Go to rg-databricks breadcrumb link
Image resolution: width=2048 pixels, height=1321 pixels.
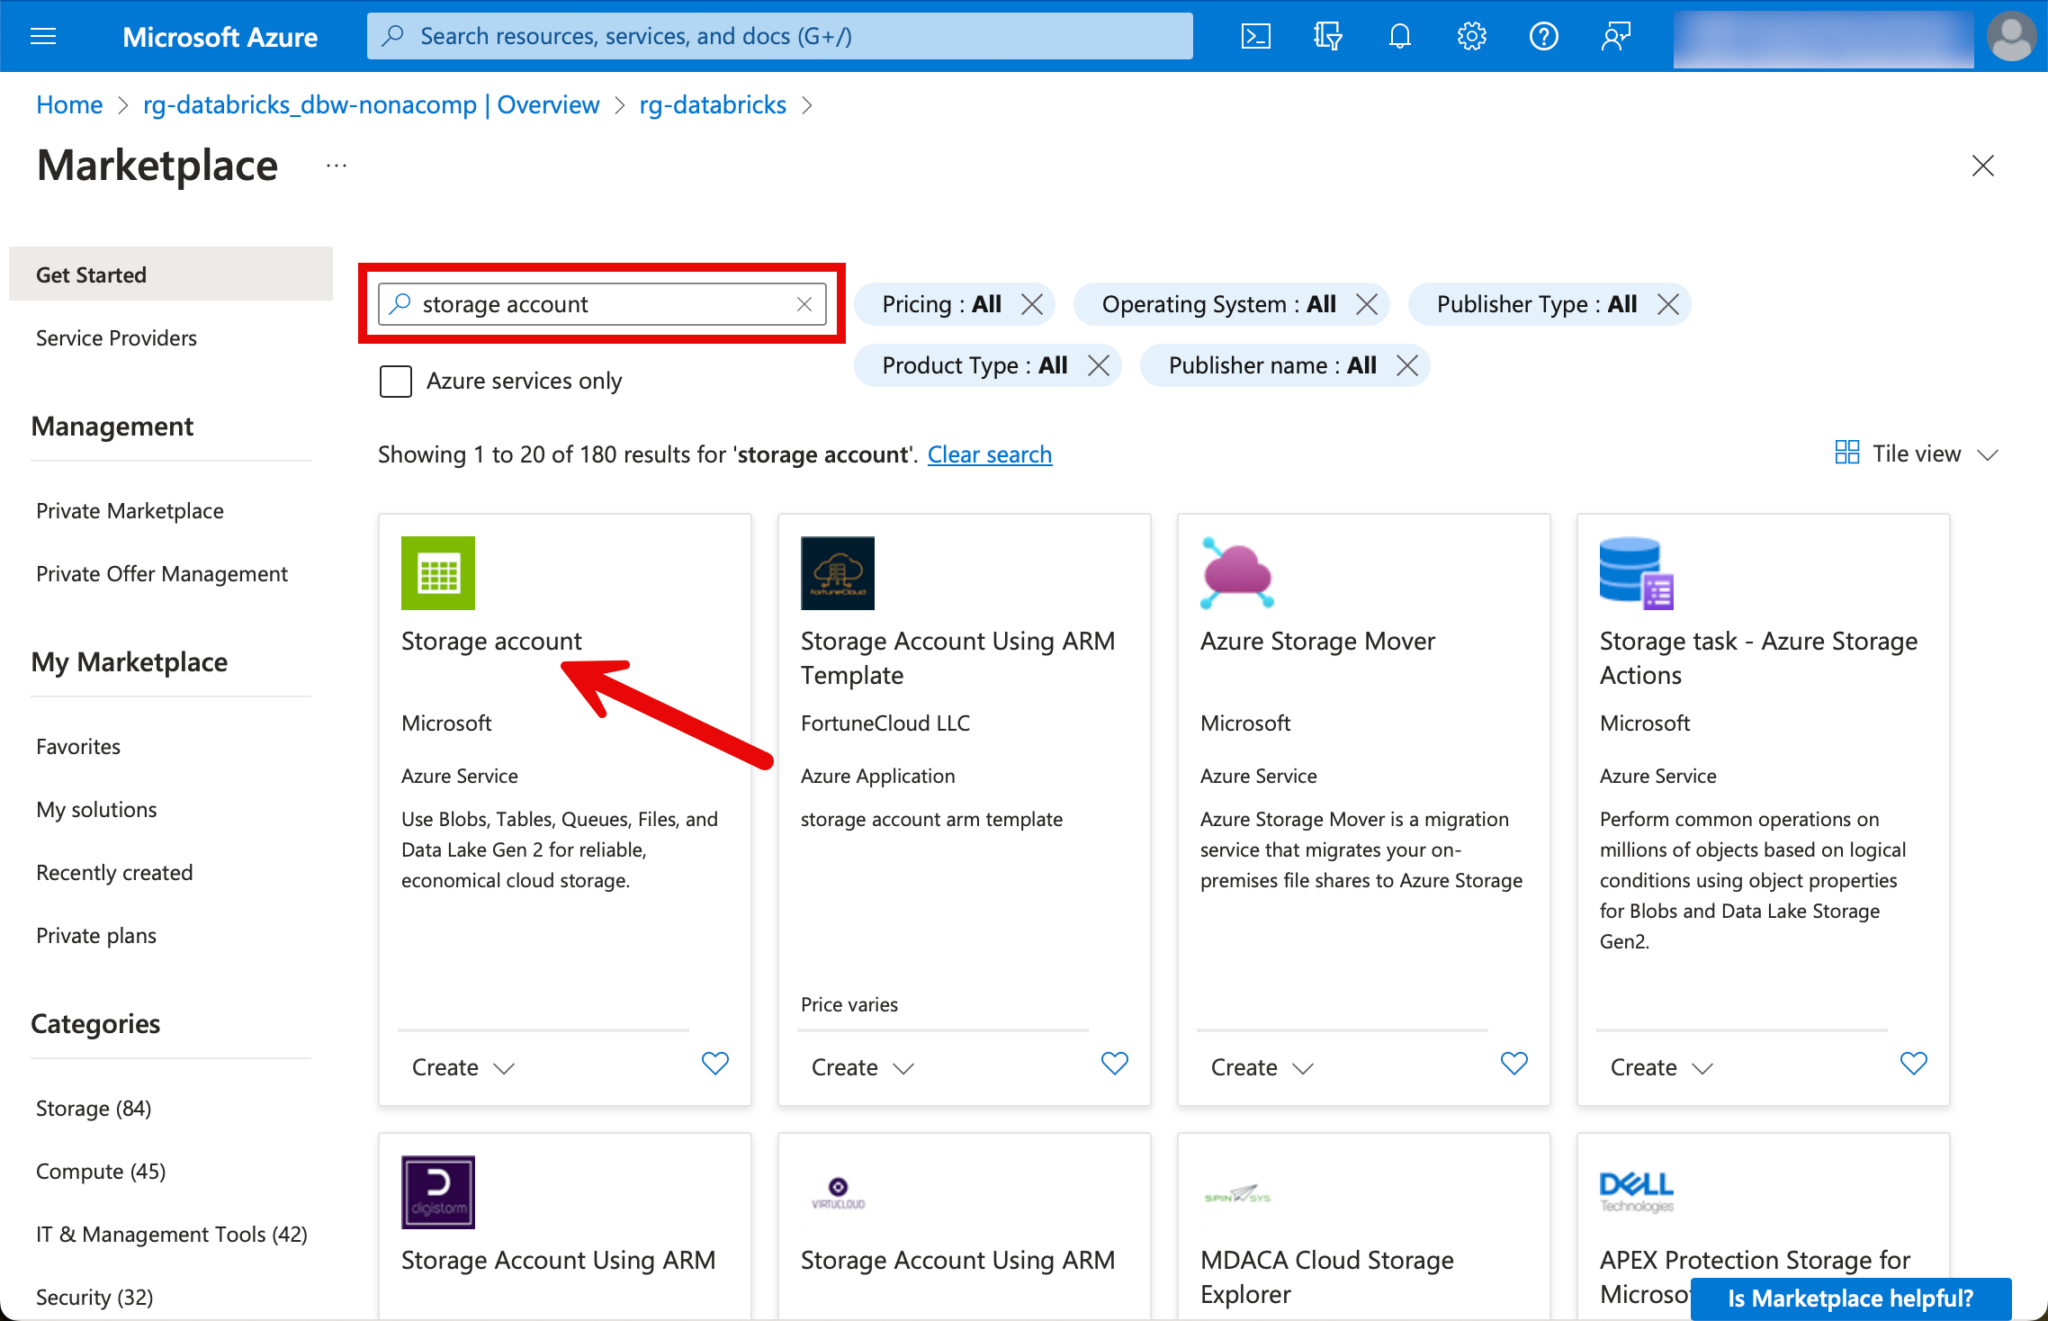point(712,105)
